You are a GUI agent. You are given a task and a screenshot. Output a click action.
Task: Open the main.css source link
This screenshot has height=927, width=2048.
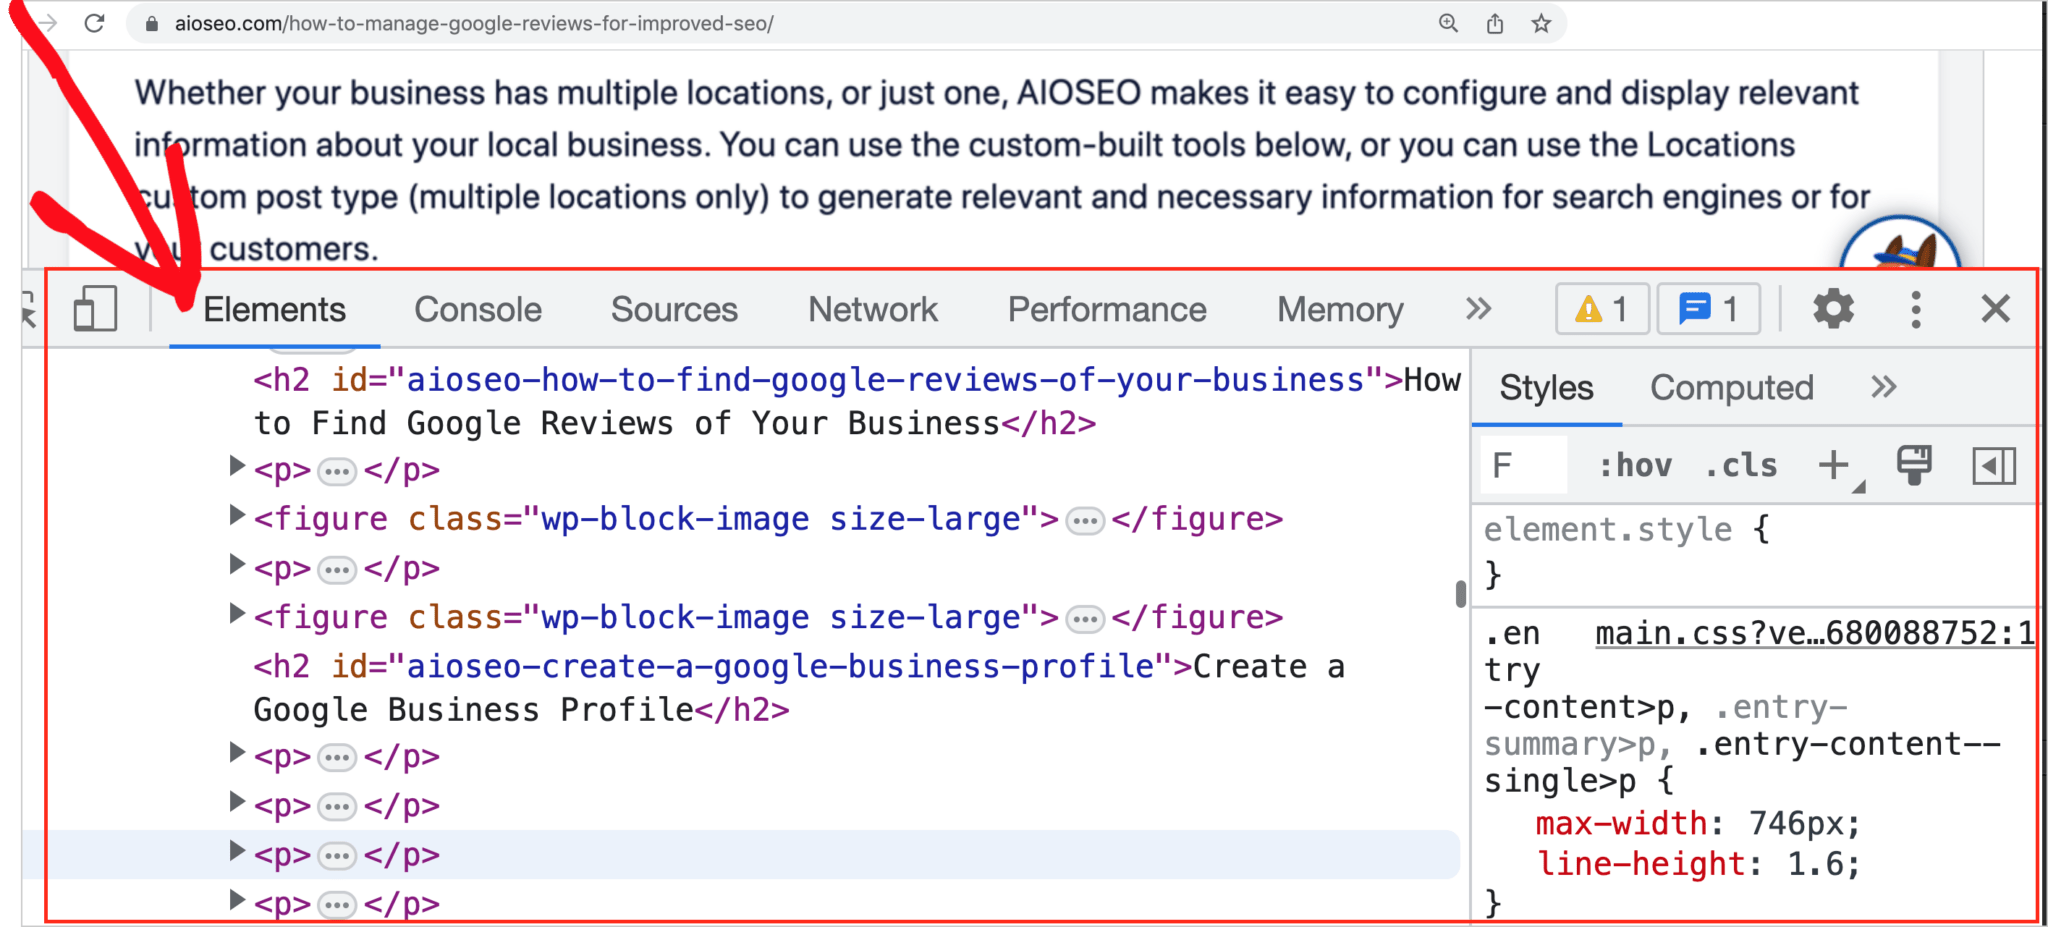pos(1815,633)
